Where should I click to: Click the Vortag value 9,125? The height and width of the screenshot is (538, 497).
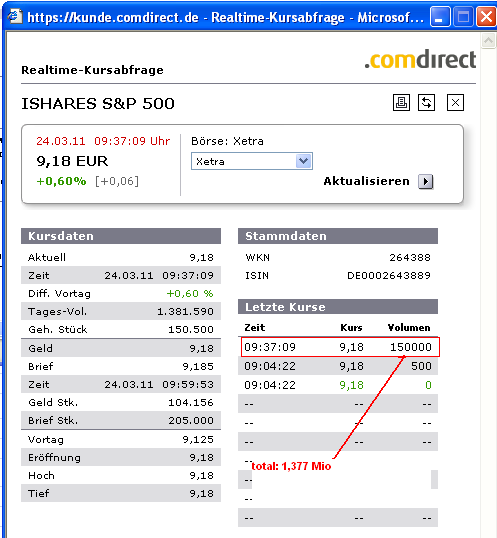point(198,439)
